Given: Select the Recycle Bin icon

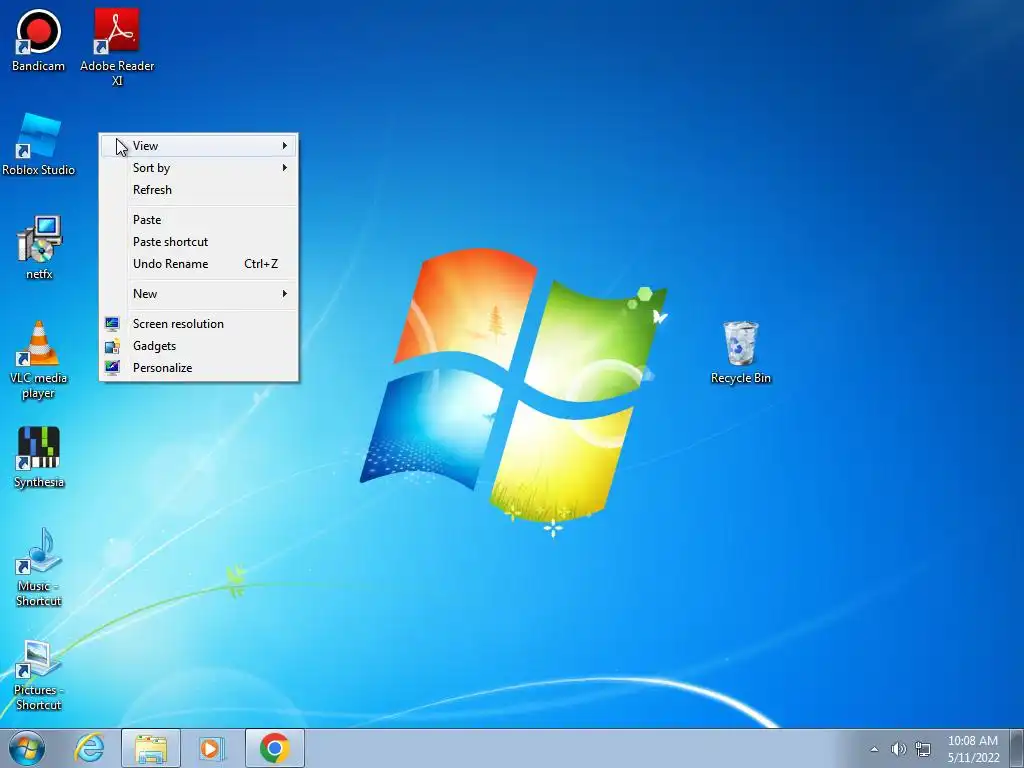Looking at the screenshot, I should pyautogui.click(x=741, y=353).
